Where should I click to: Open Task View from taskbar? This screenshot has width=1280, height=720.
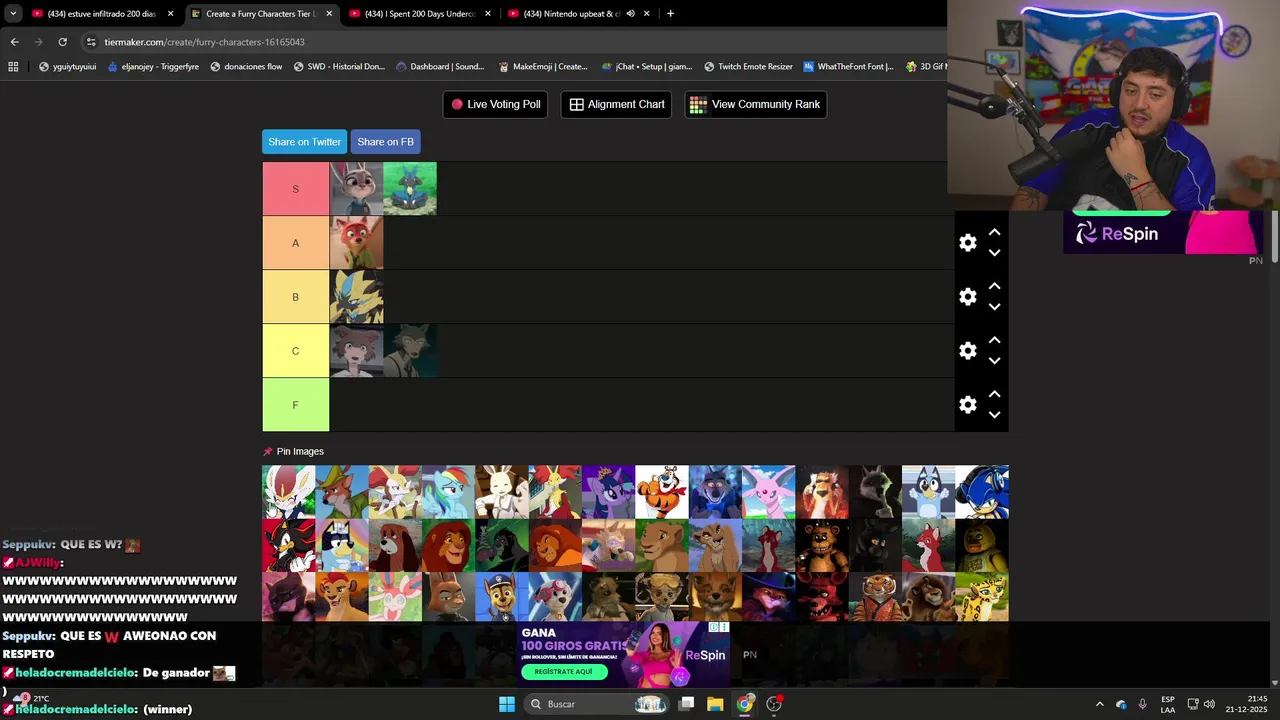[x=686, y=704]
